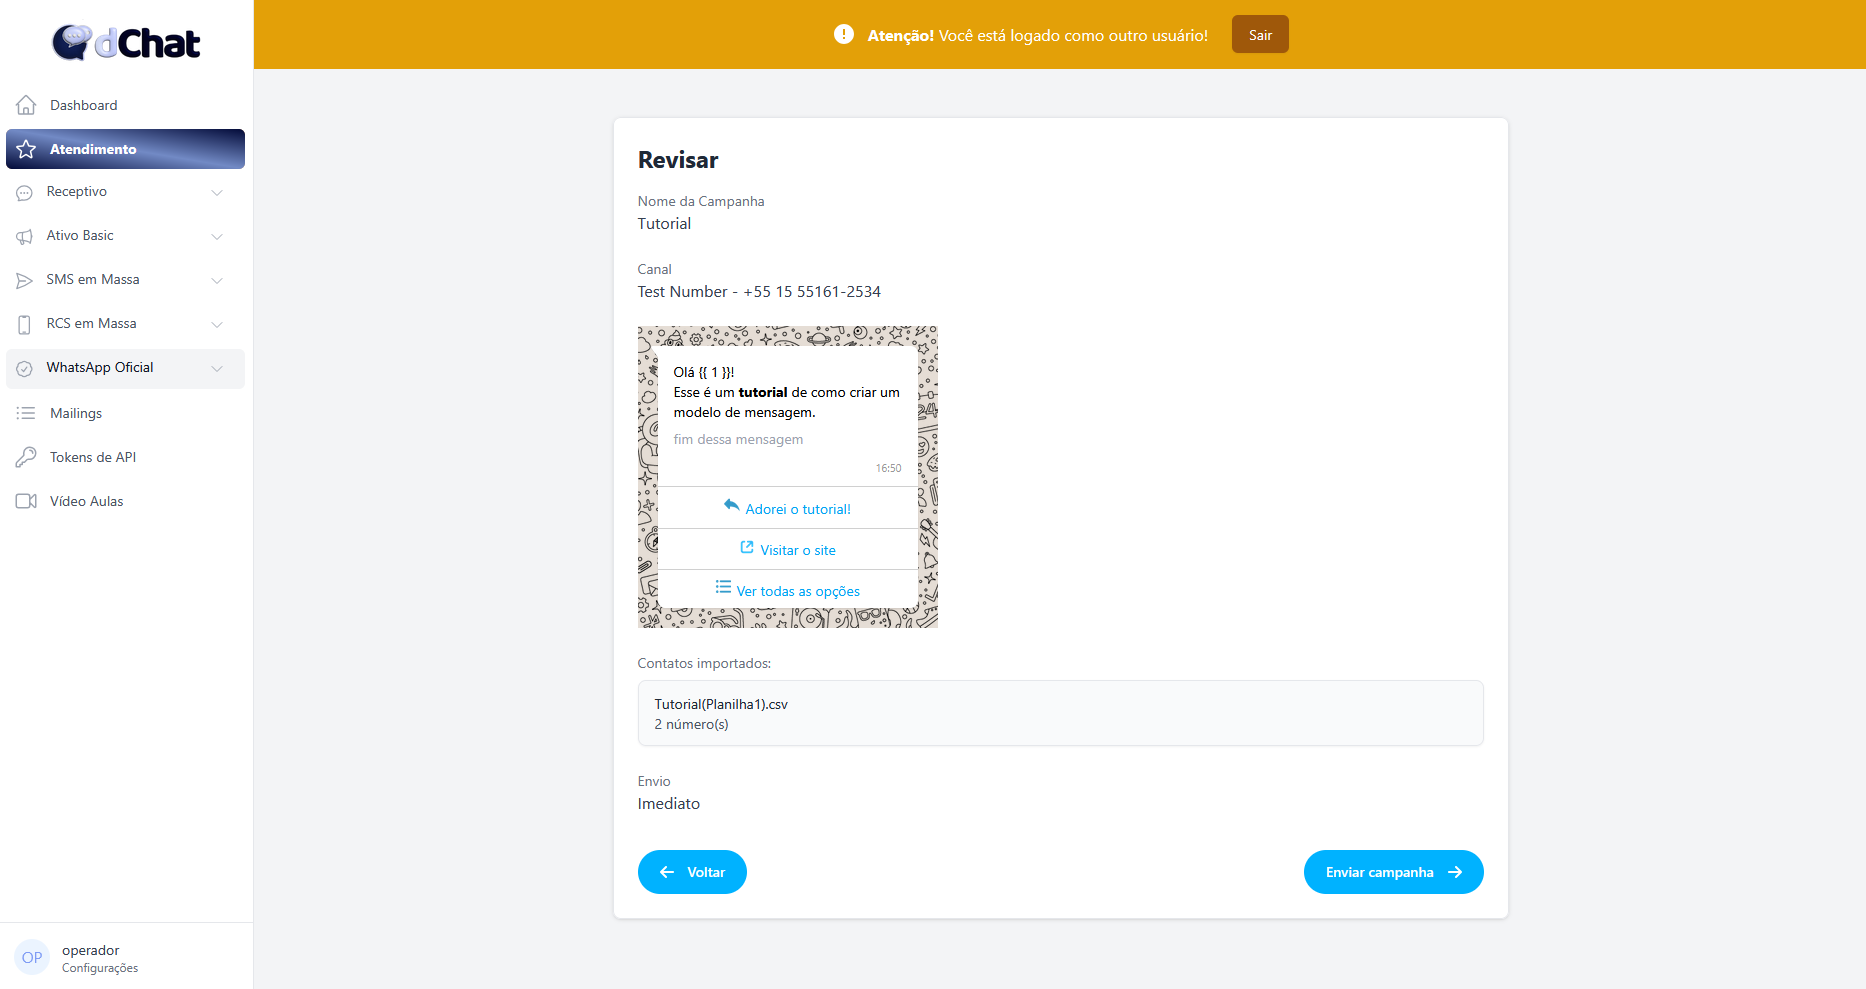Click the Vídeo Aulas camera icon

26,501
